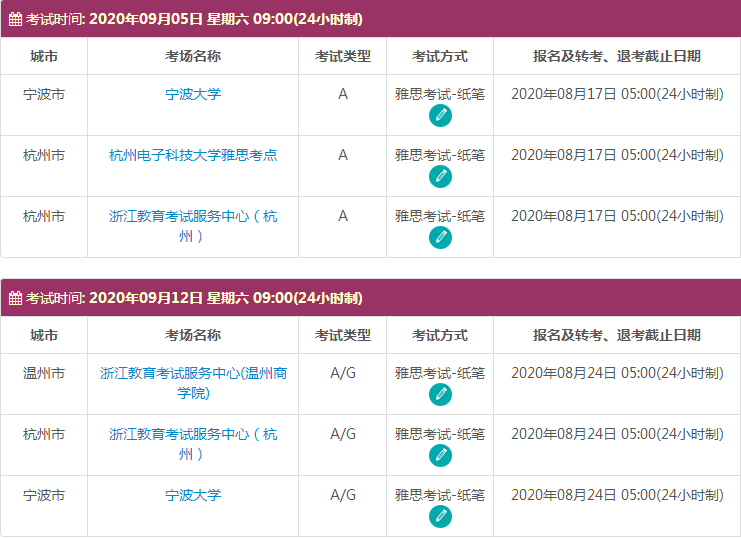
Task: Click the calendar icon beside the 09月12日 exam time
Action: [x=15, y=298]
